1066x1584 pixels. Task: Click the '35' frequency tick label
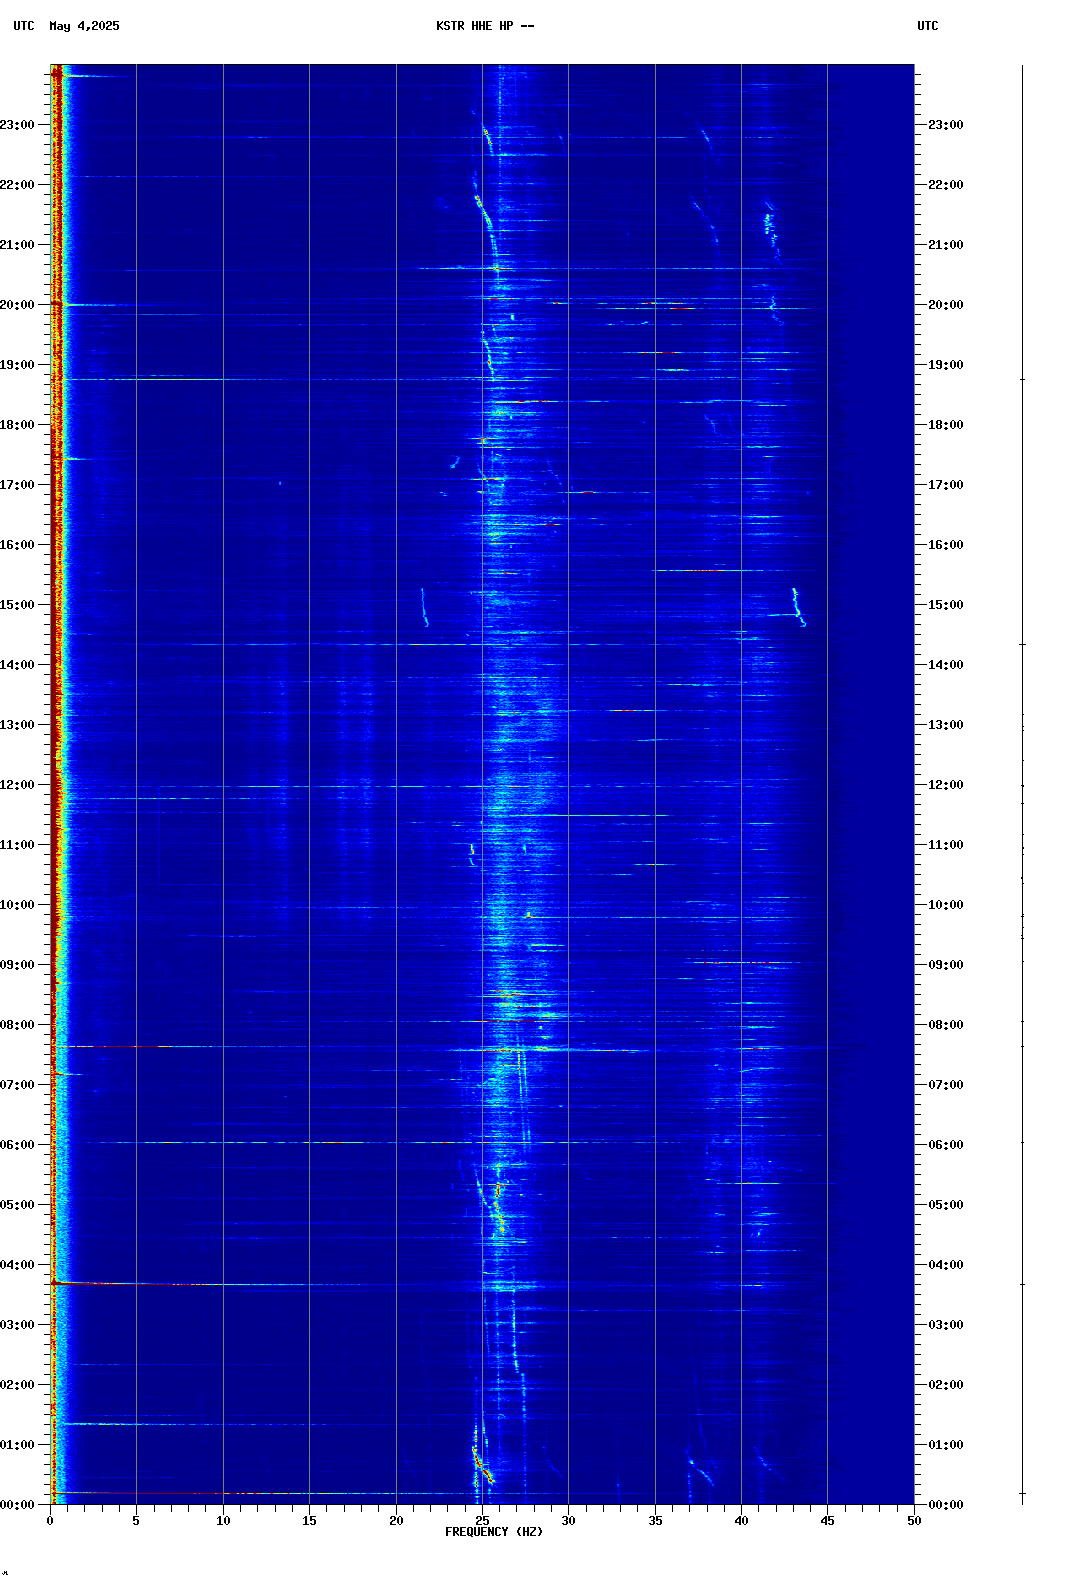coord(655,1521)
